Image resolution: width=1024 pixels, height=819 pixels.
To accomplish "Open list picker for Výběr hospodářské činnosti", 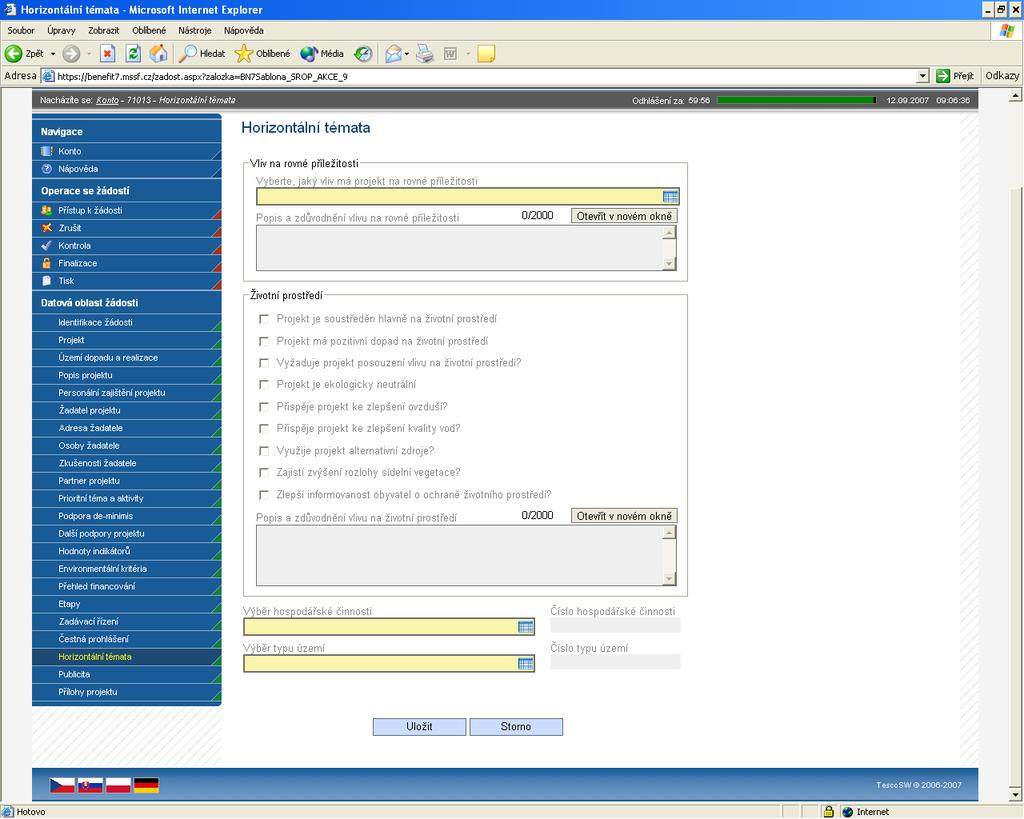I will coord(526,627).
